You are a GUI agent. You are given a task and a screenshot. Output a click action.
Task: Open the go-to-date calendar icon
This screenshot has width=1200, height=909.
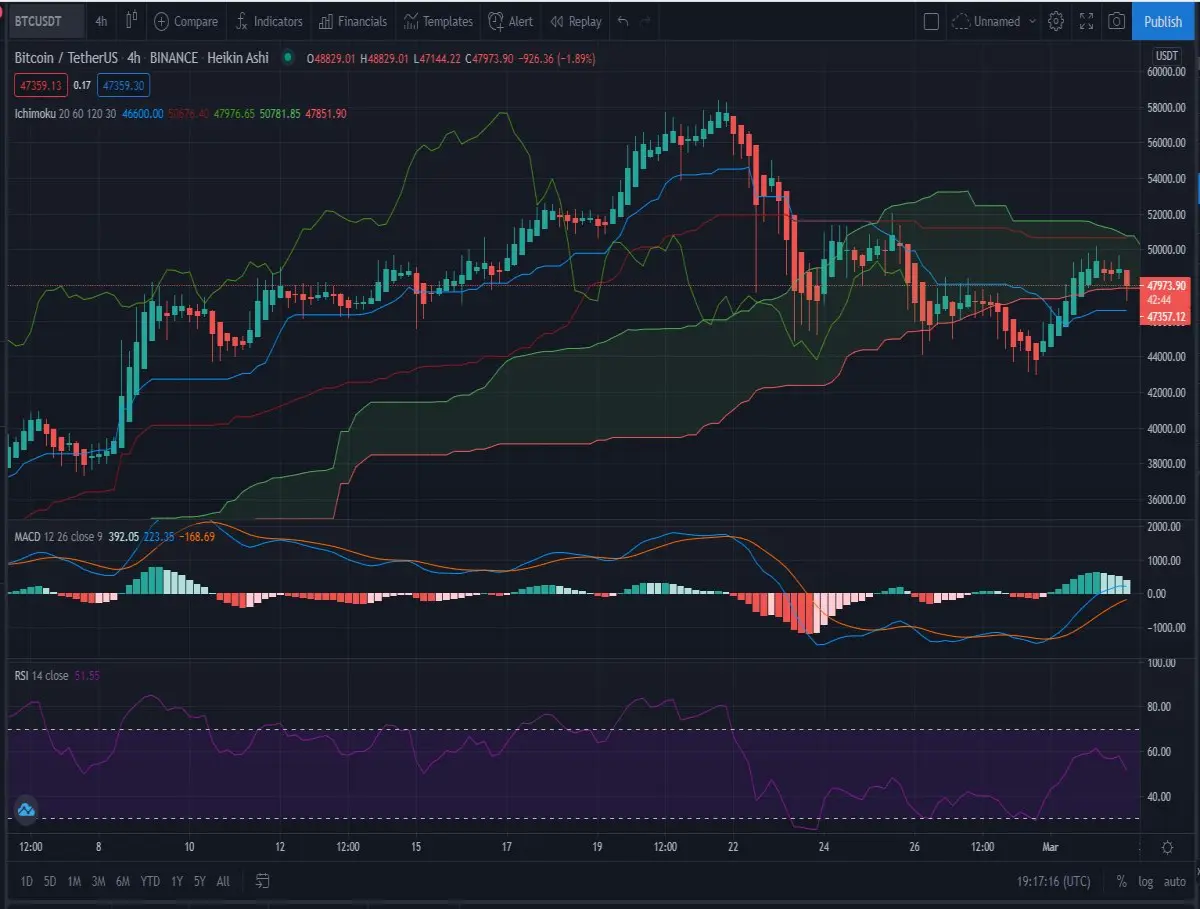263,881
